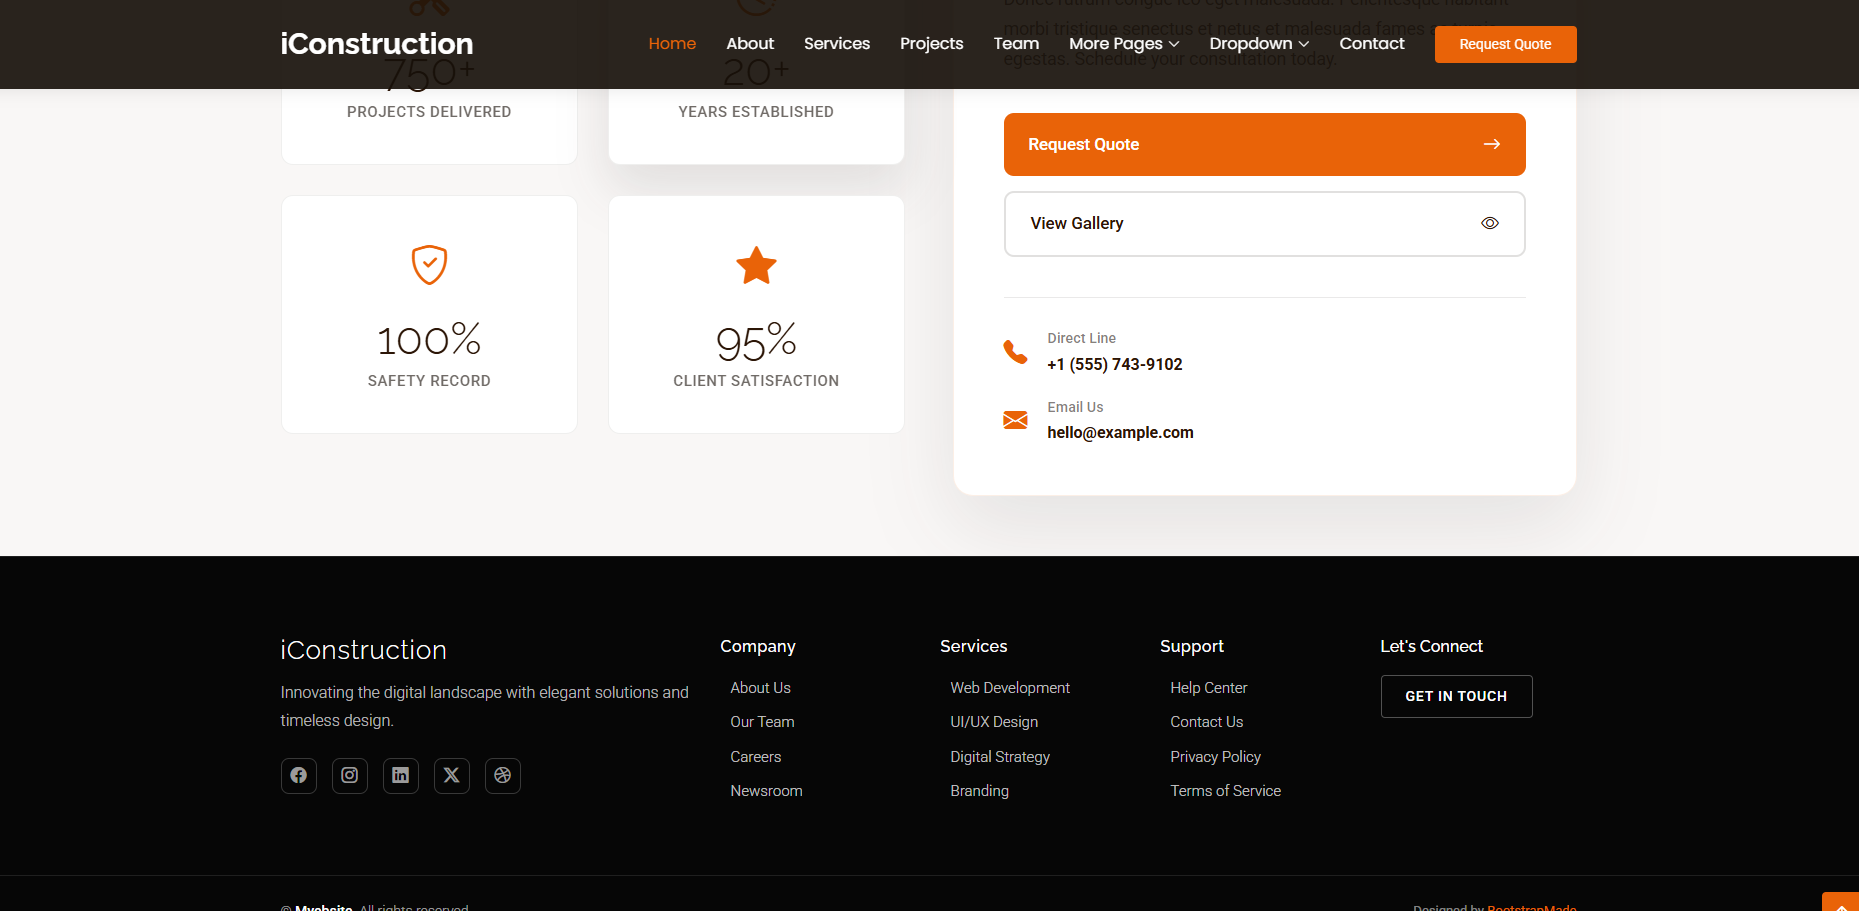Follow the hello@example.com email link

tap(1120, 432)
